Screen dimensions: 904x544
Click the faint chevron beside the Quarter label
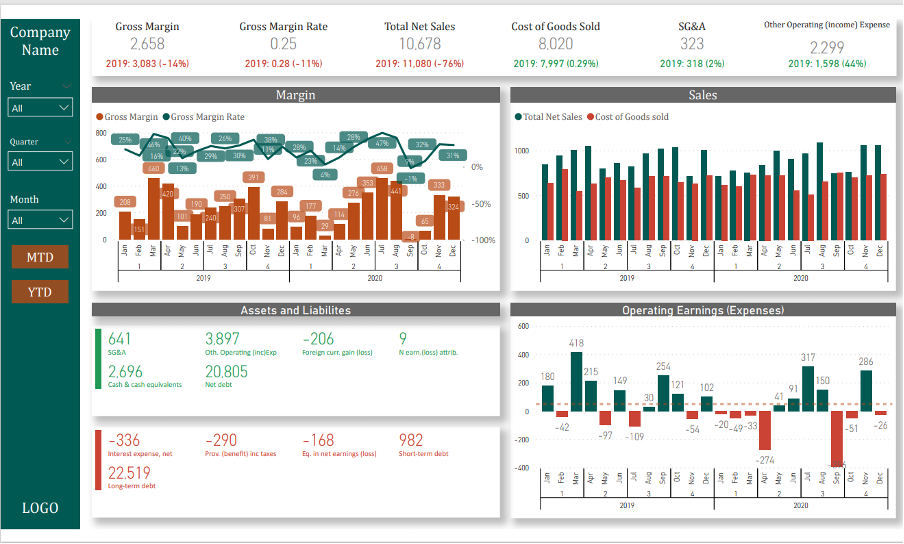(x=66, y=142)
